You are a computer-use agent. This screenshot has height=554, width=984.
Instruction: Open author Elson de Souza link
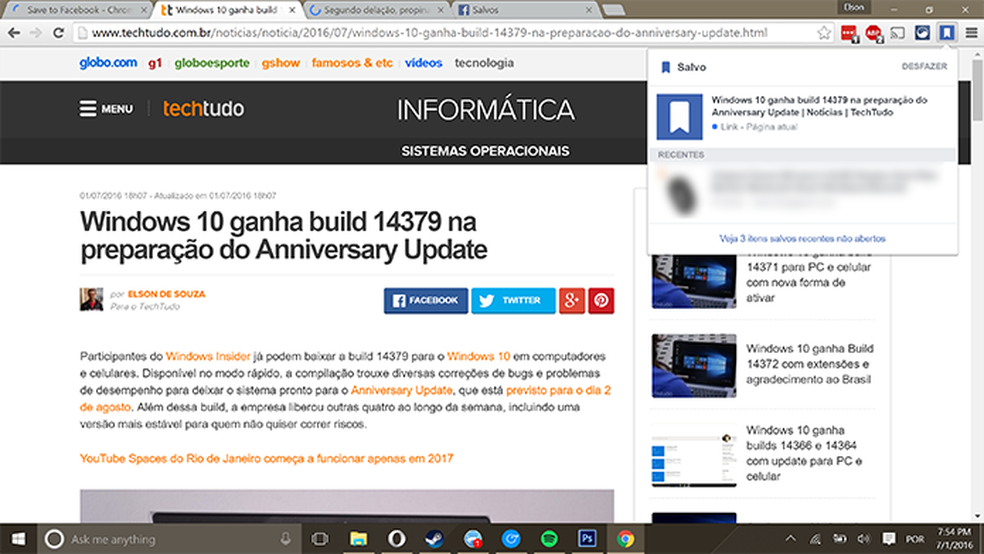(166, 294)
